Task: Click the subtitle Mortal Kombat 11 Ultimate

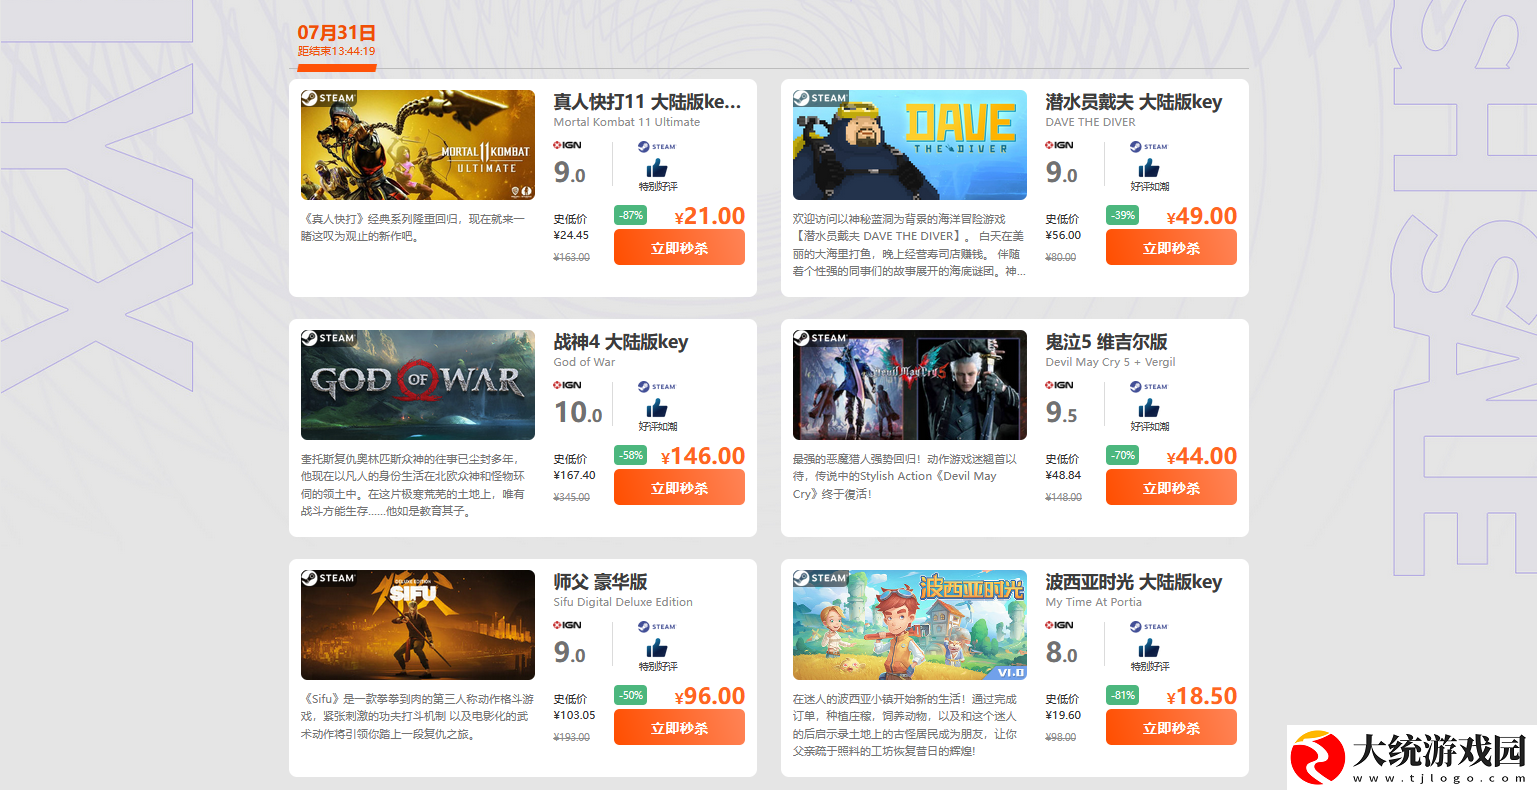Action: [627, 122]
